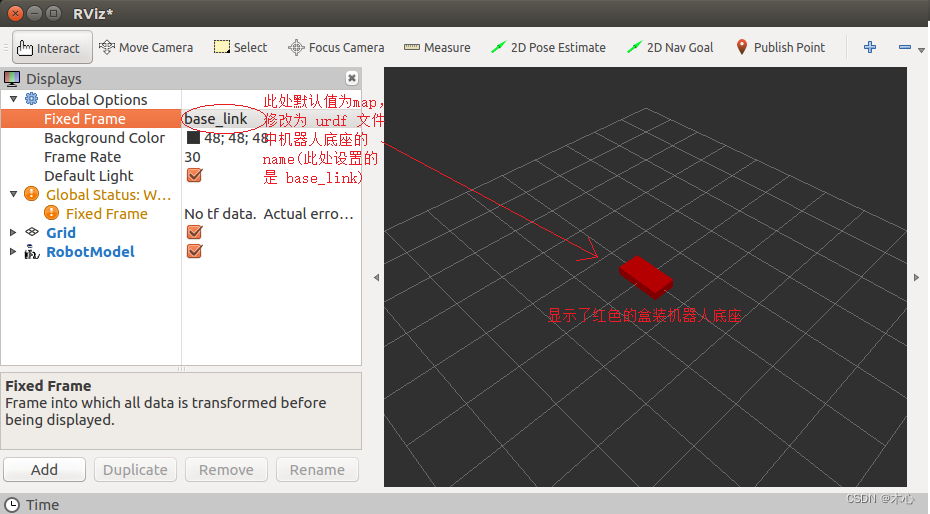
Task: Select the Default Light property row
Action: [89, 176]
